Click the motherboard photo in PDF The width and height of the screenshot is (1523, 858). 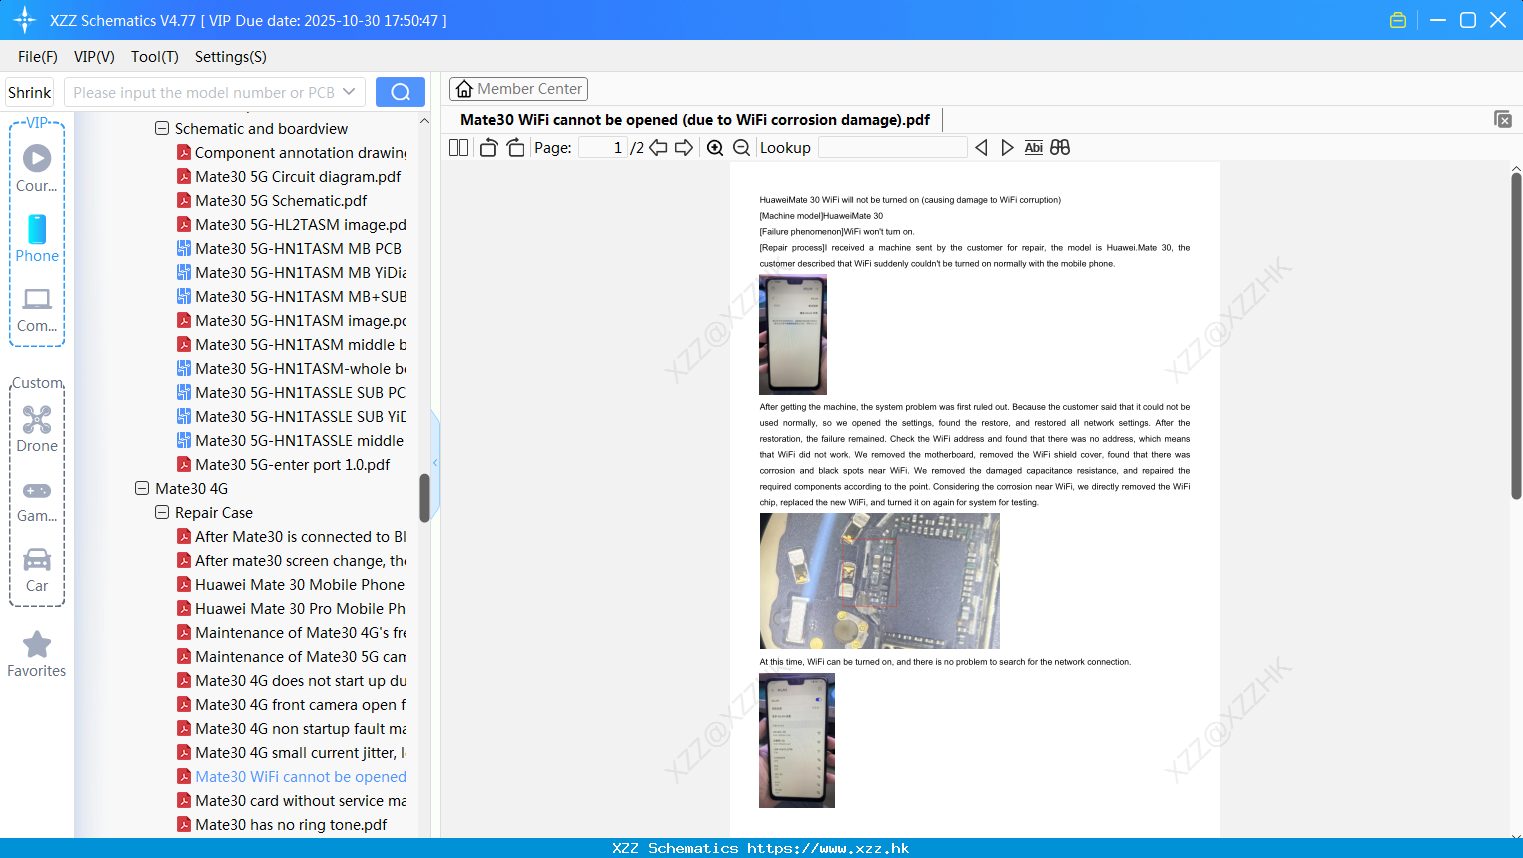pyautogui.click(x=880, y=581)
